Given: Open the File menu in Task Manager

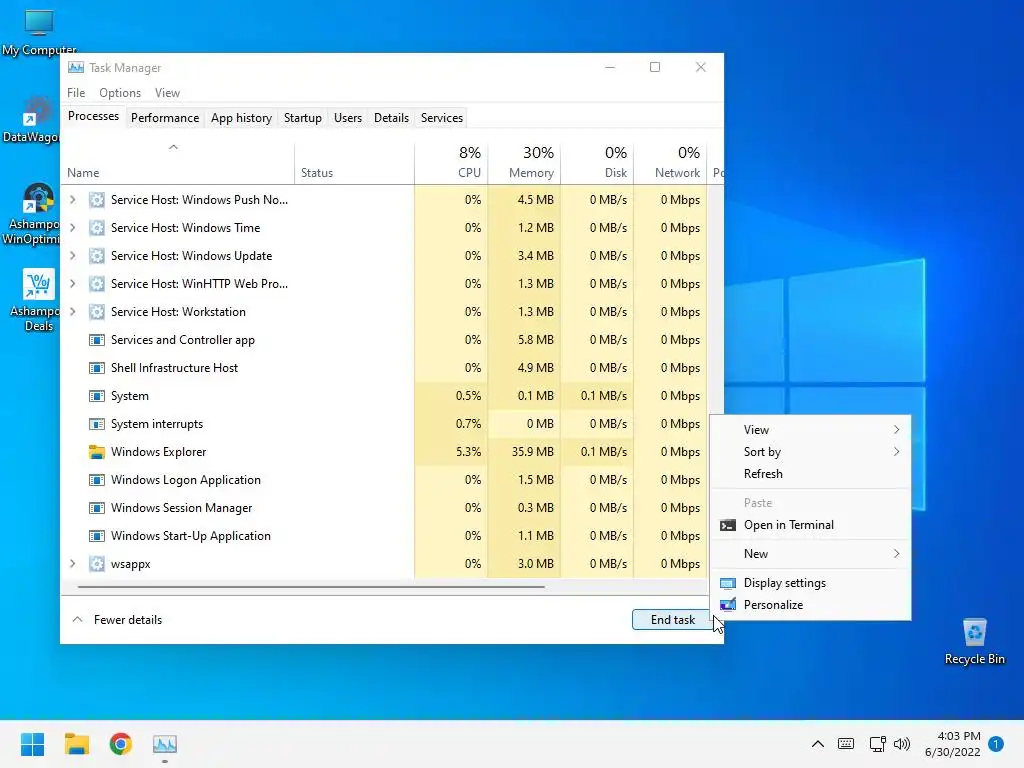Looking at the screenshot, I should pyautogui.click(x=76, y=93).
